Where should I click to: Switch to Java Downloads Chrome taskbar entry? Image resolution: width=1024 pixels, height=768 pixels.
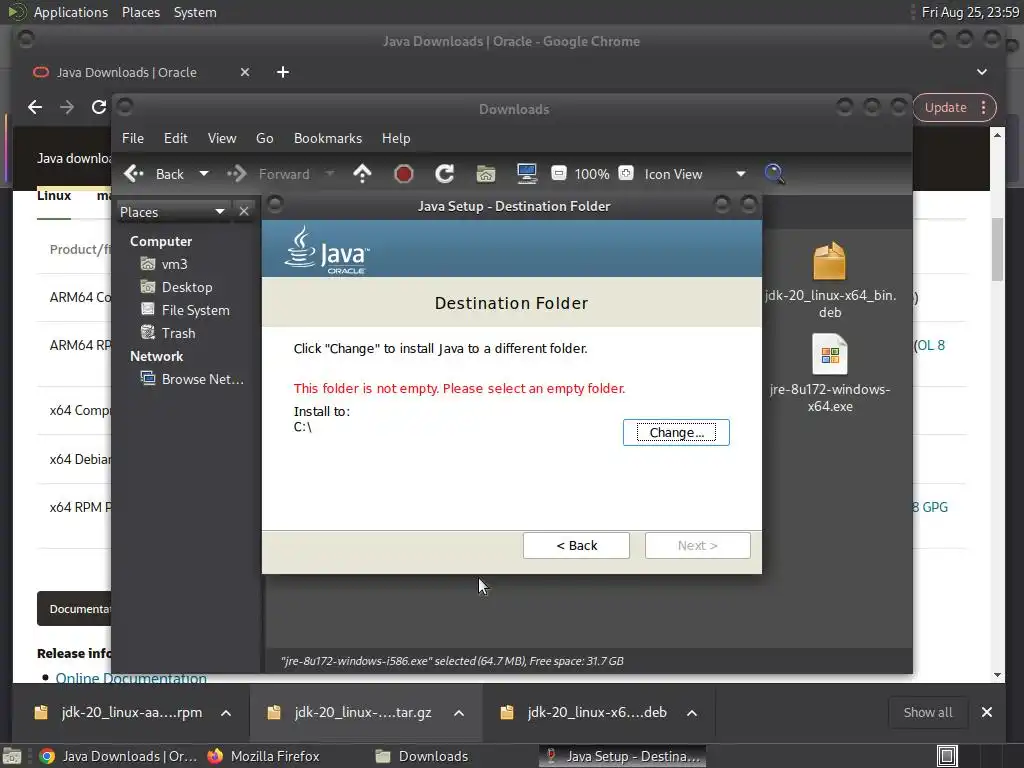click(118, 756)
